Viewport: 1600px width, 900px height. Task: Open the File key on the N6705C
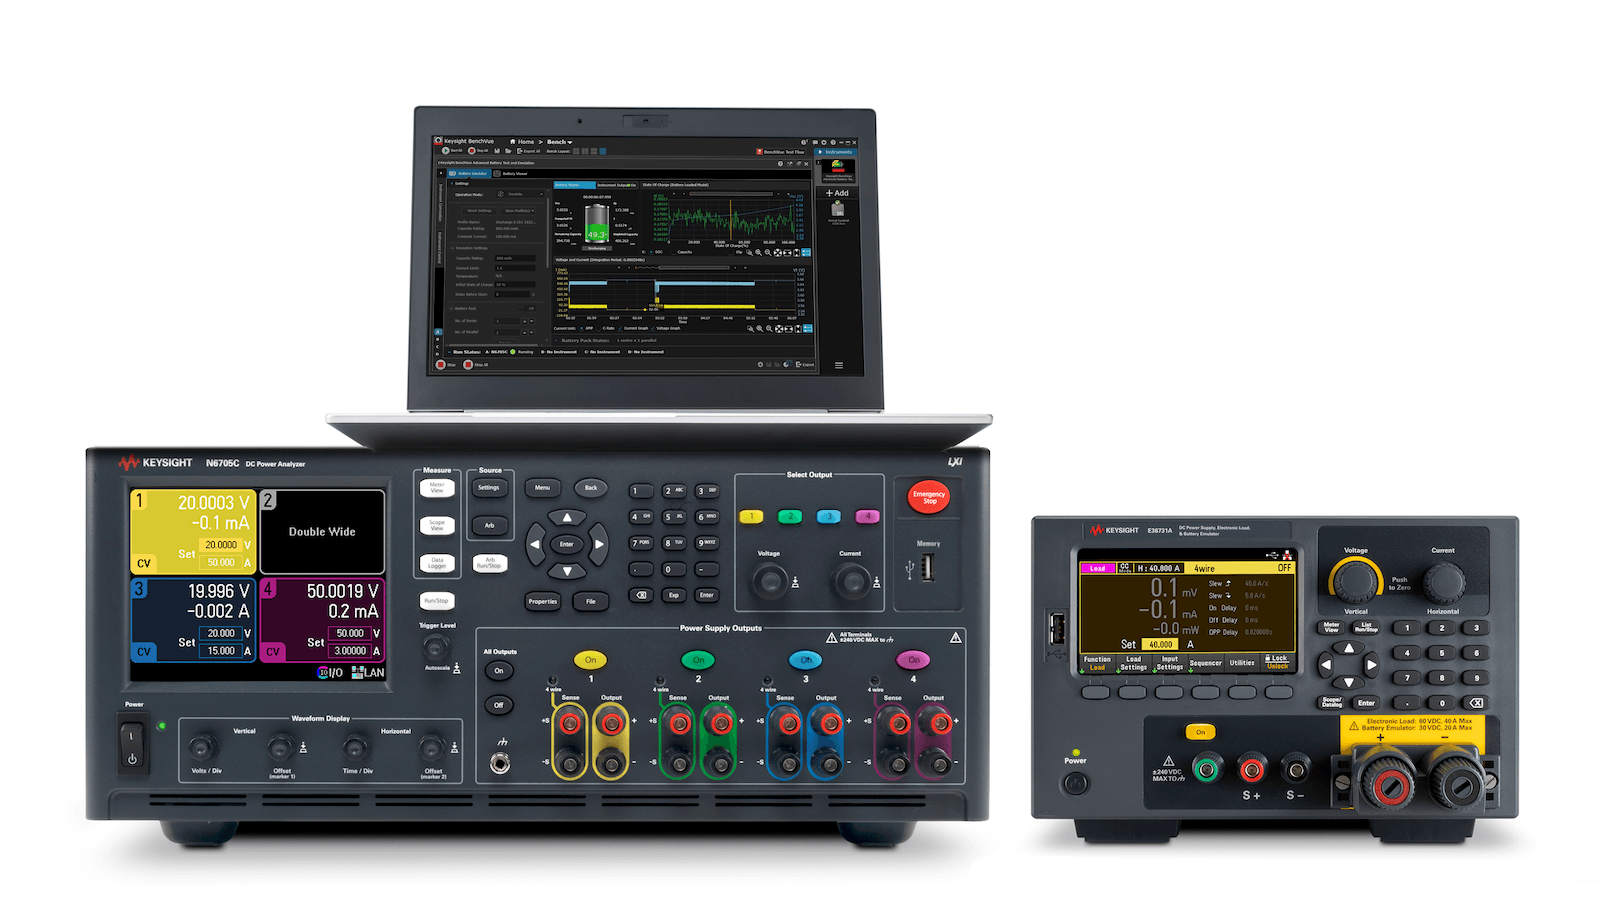point(591,601)
